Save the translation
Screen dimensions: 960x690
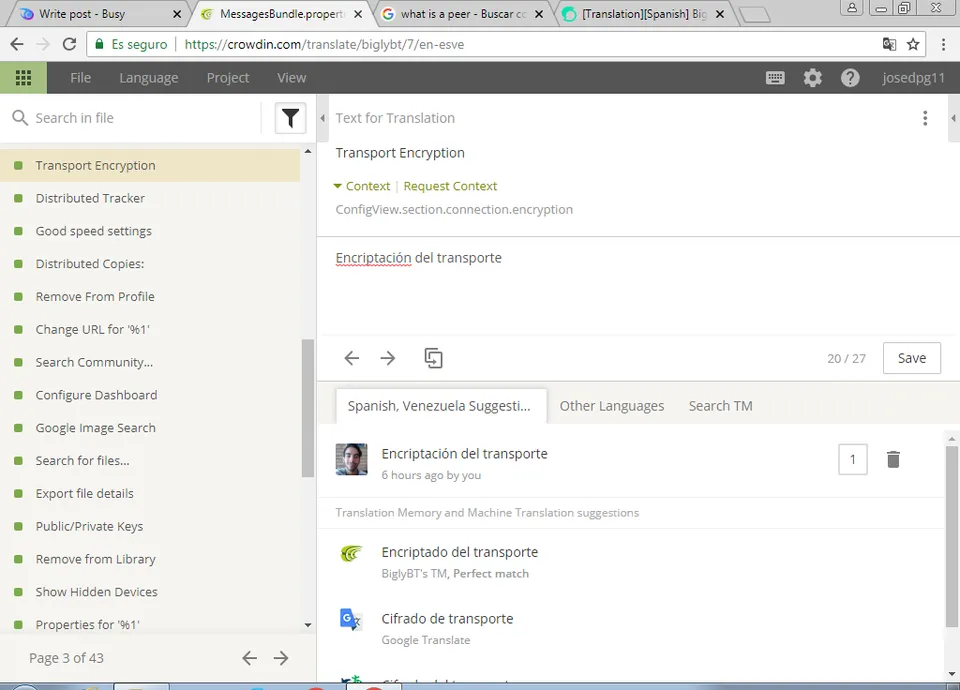pos(912,358)
